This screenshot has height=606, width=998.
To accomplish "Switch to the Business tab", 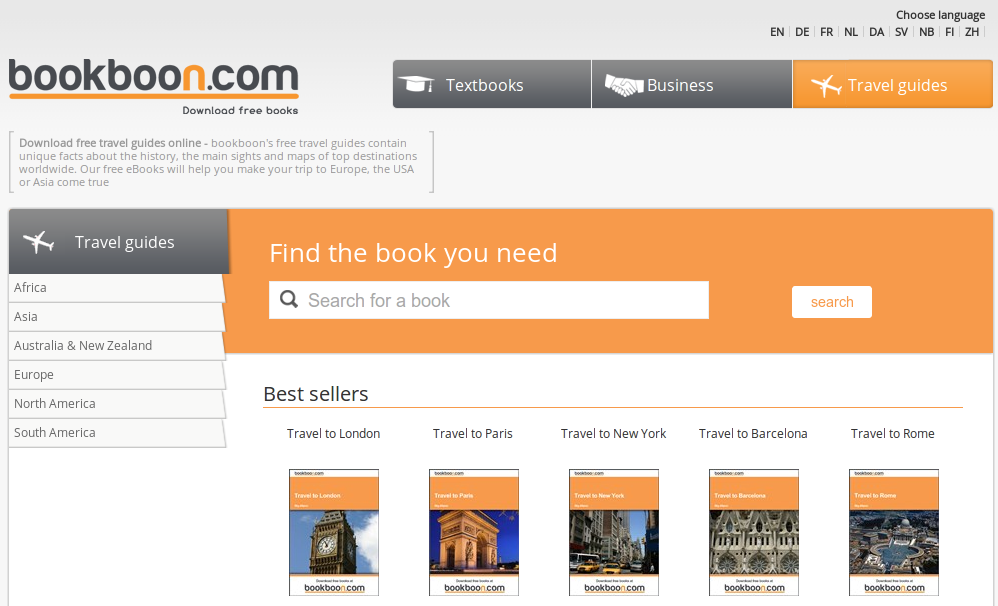I will pos(691,84).
